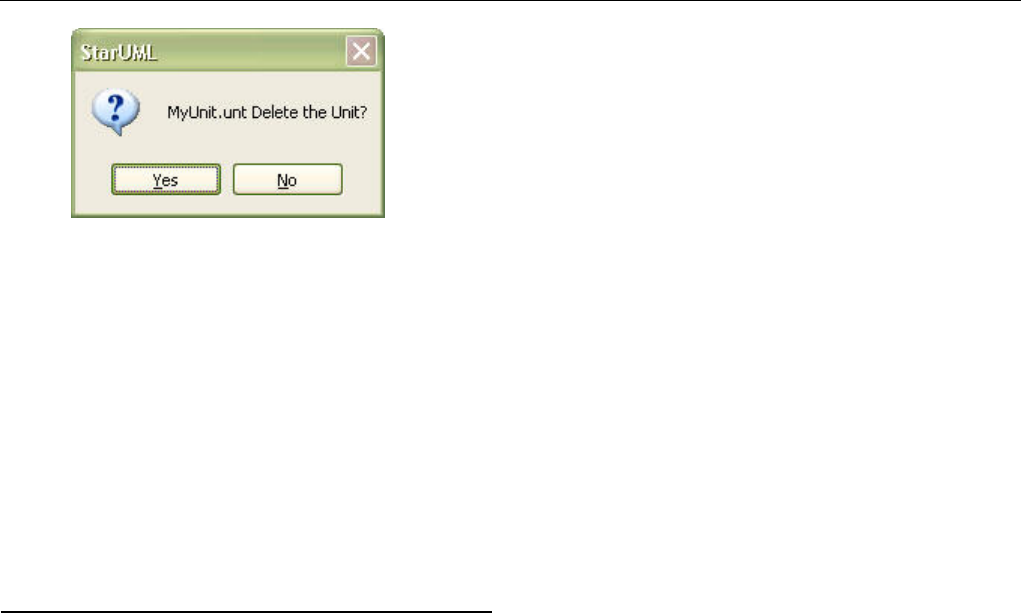Image resolution: width=1021 pixels, height=613 pixels.
Task: Click the word 'MyUnit.unt' in the message
Action: (207, 112)
